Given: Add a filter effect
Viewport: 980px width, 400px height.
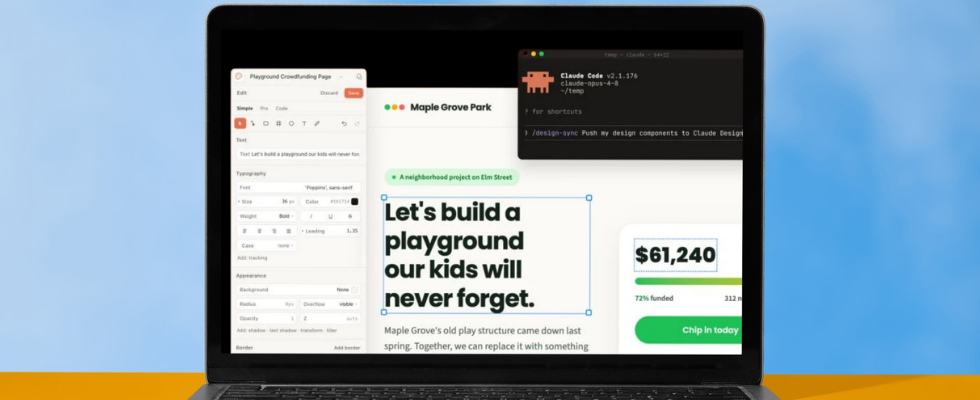Looking at the screenshot, I should click(x=332, y=331).
